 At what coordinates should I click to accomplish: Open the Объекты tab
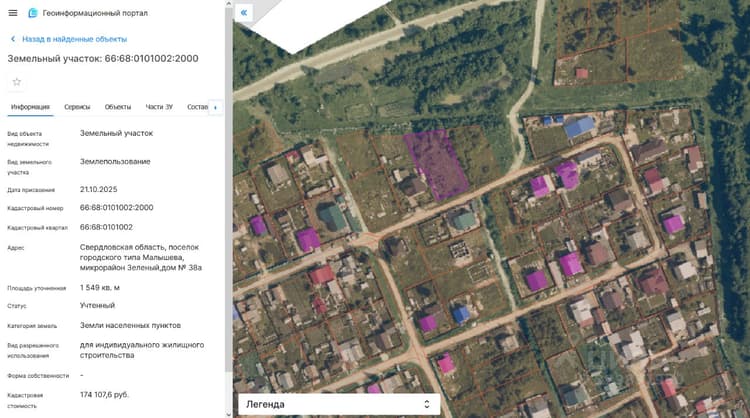(x=118, y=107)
